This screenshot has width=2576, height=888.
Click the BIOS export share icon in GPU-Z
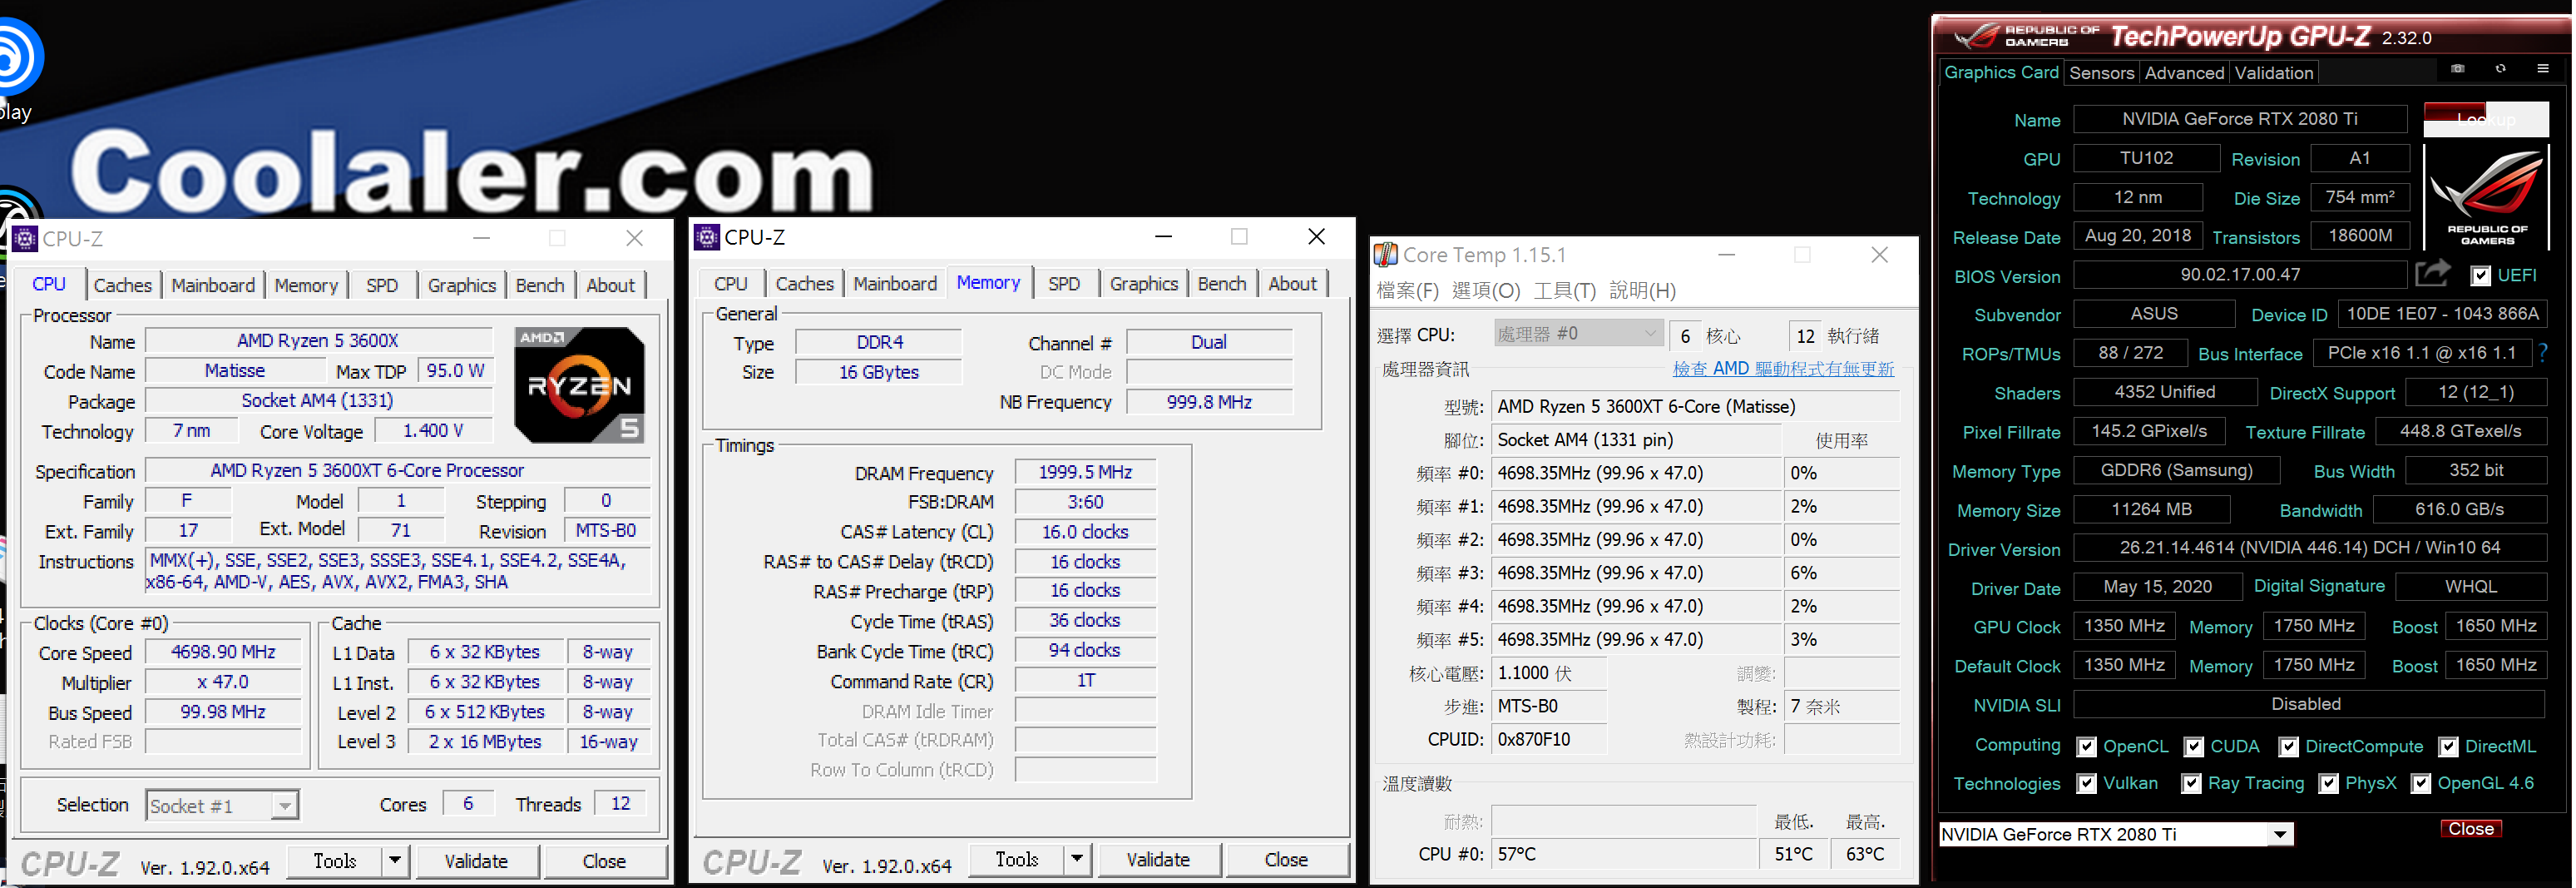point(2432,273)
